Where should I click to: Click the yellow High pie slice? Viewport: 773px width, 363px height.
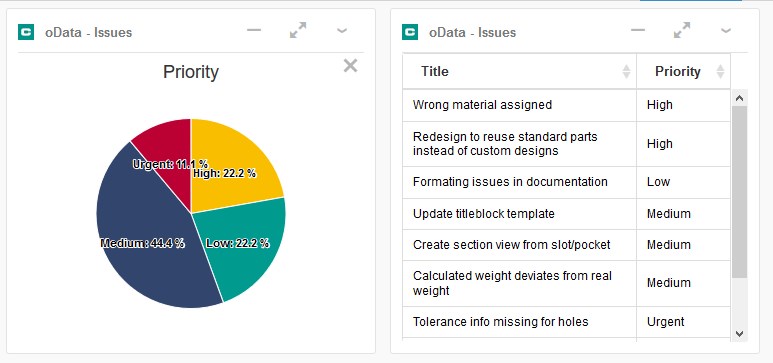[x=232, y=158]
